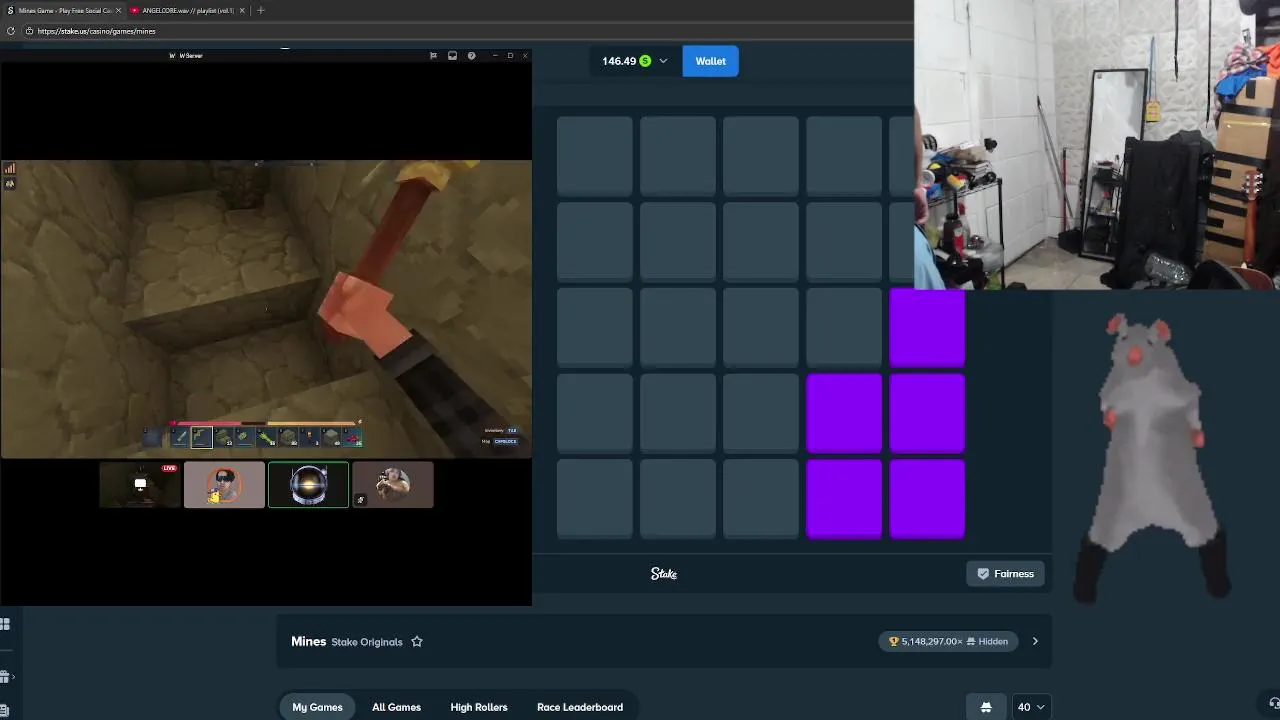Screen dimensions: 1280x720
Task: Reveal the center tile of the Mines grid
Action: click(761, 327)
